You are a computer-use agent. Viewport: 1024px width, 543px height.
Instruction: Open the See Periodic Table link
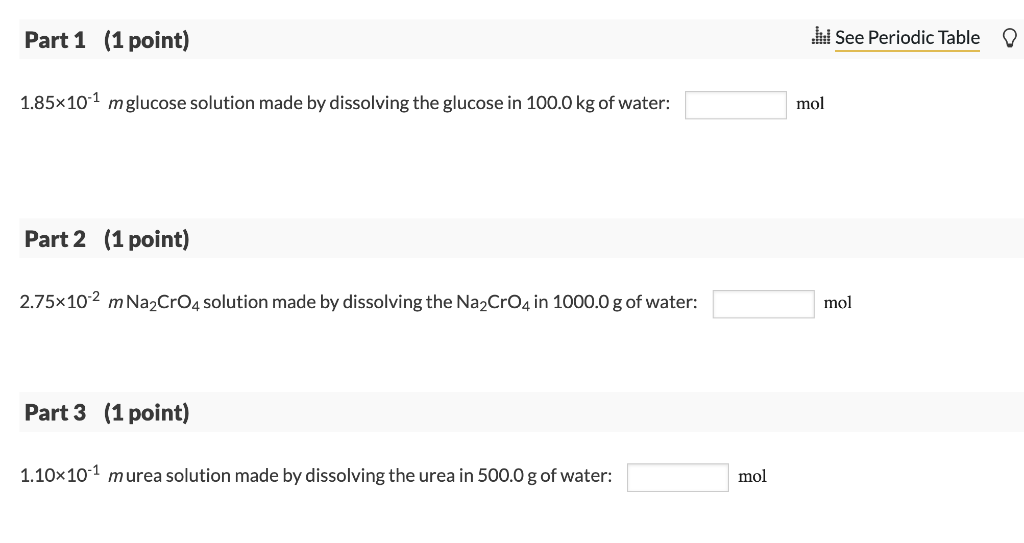pyautogui.click(x=907, y=38)
